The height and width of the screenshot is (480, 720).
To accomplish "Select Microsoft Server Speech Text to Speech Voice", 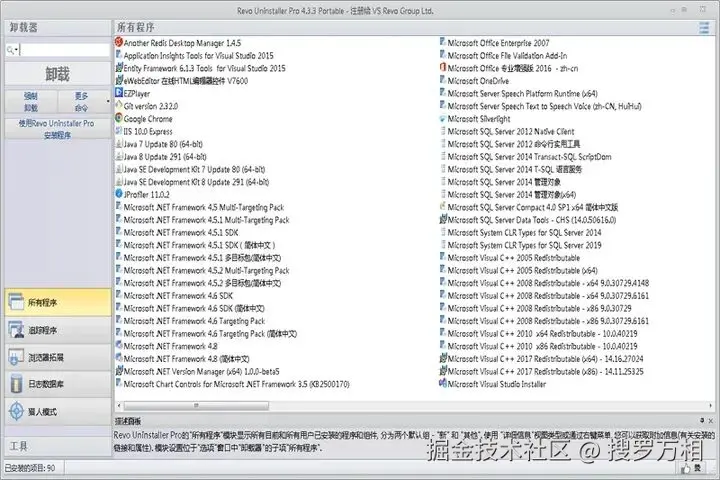I will click(x=545, y=106).
